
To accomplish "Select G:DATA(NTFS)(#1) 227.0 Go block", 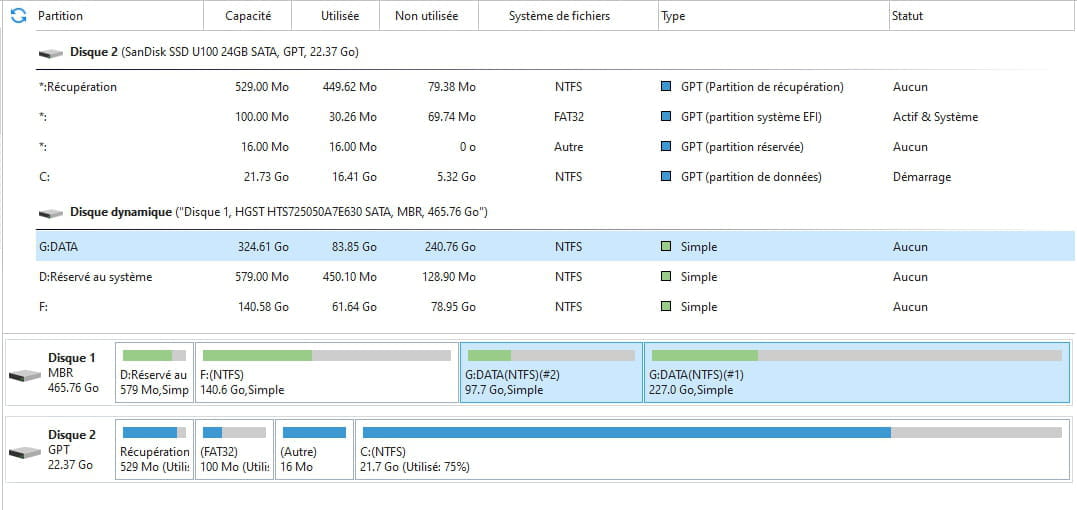I will coord(857,373).
